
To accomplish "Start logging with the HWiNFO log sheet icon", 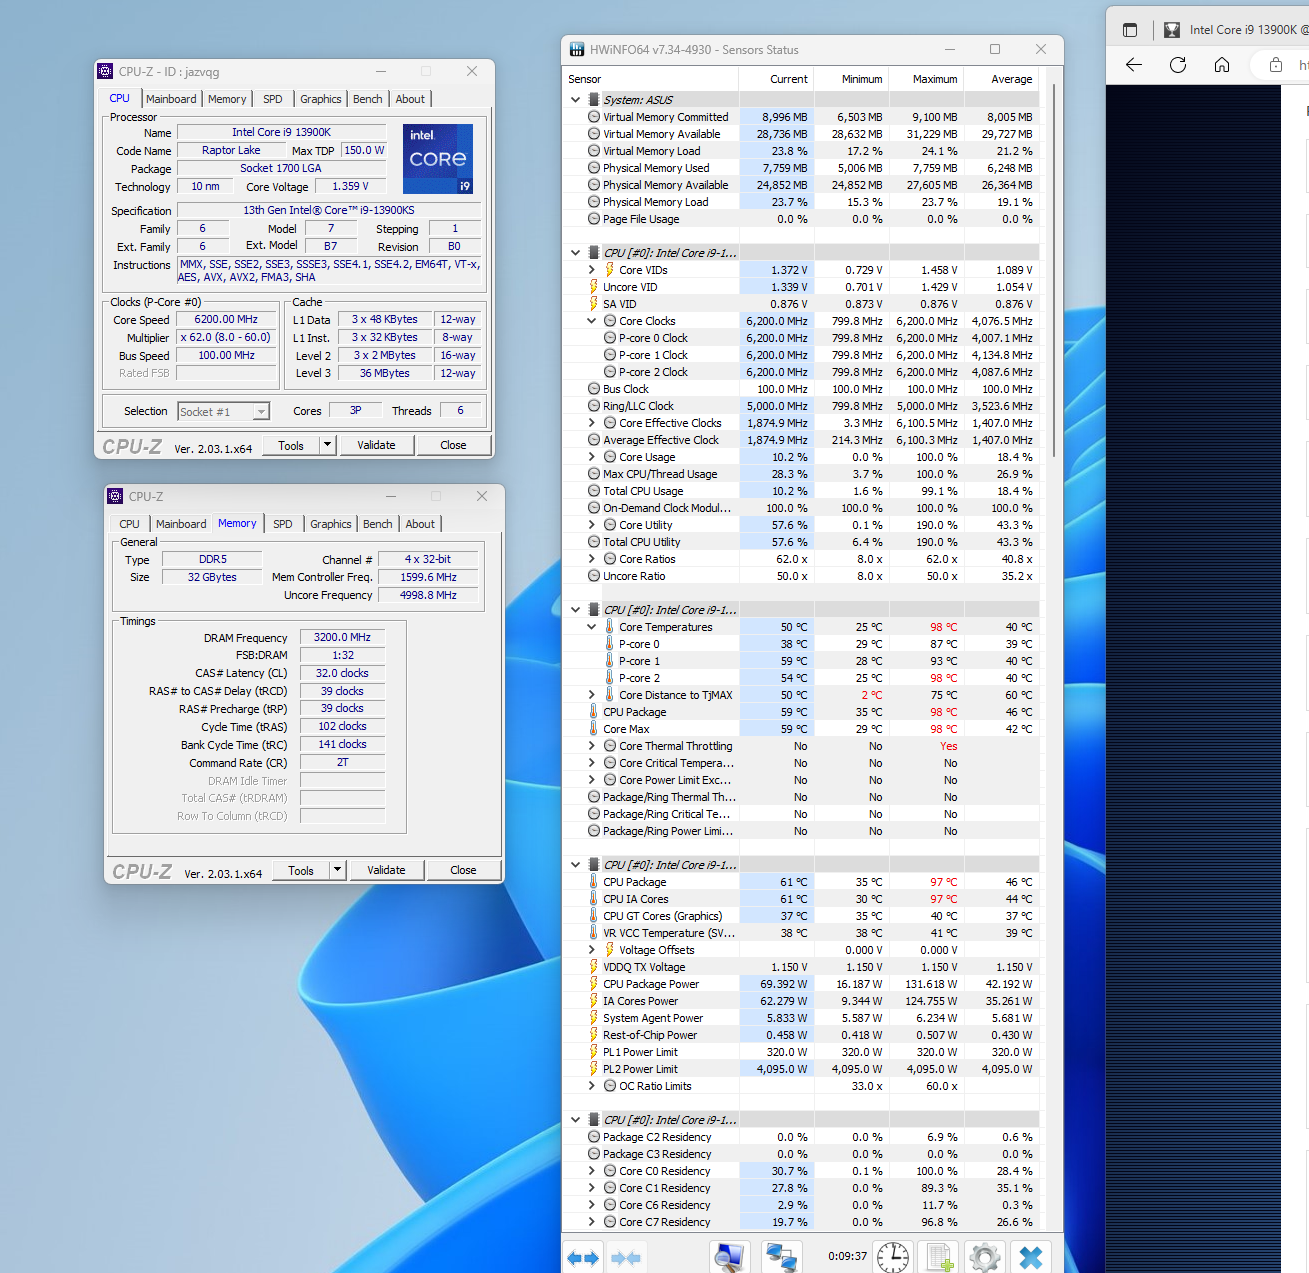I will [939, 1257].
